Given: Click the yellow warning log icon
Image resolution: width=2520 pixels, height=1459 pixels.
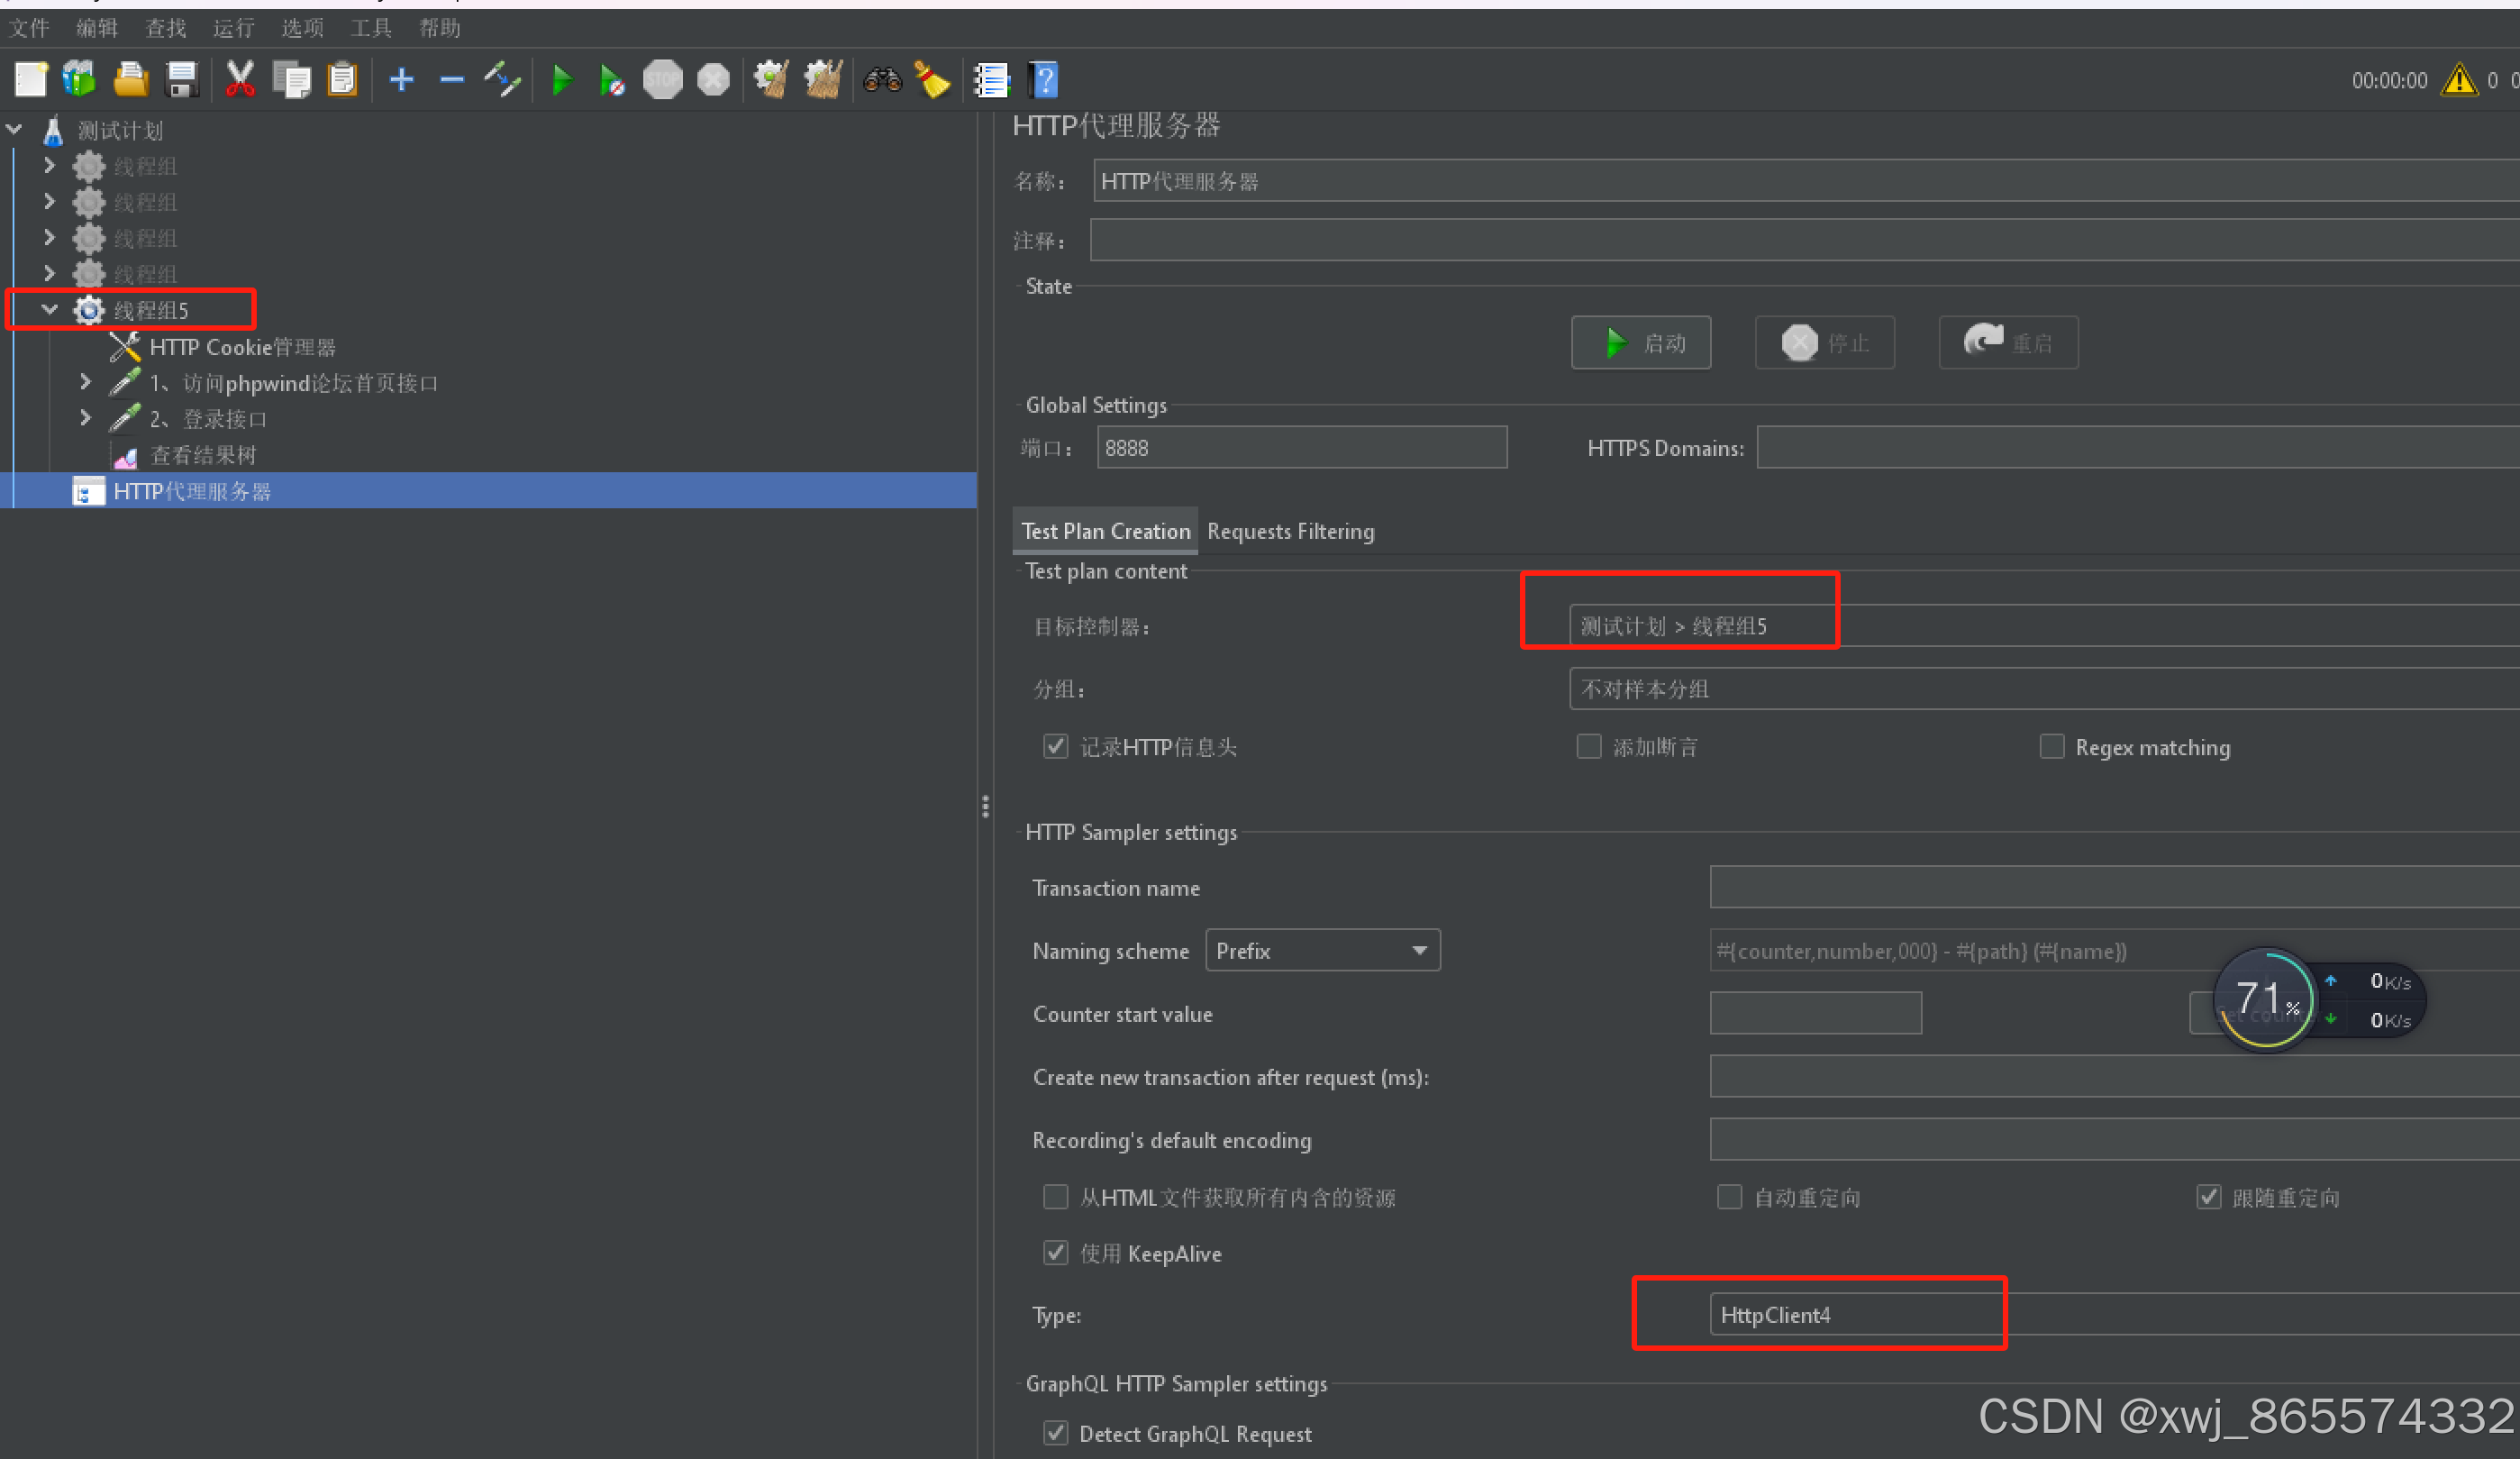Looking at the screenshot, I should point(2458,80).
